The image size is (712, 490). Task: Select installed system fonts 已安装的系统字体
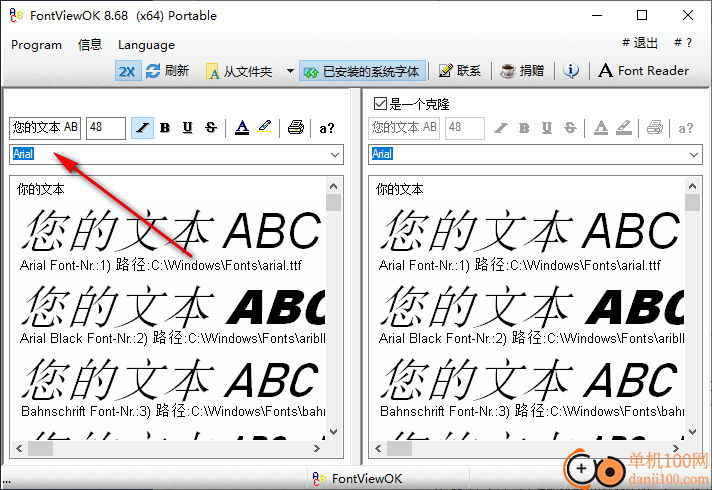point(362,71)
